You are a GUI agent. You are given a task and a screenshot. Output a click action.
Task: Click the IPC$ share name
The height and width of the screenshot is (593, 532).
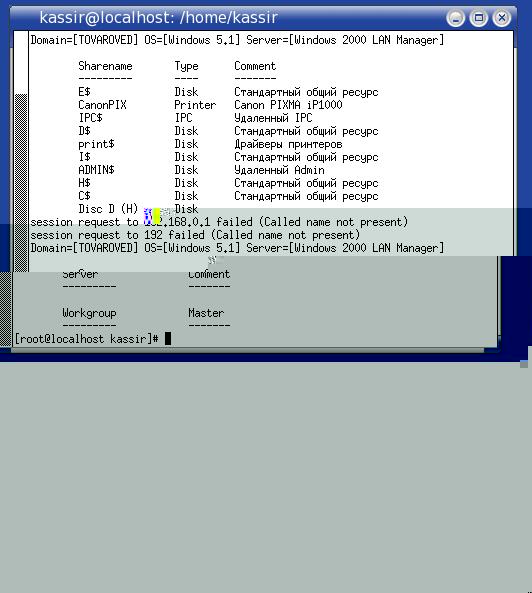coord(90,118)
